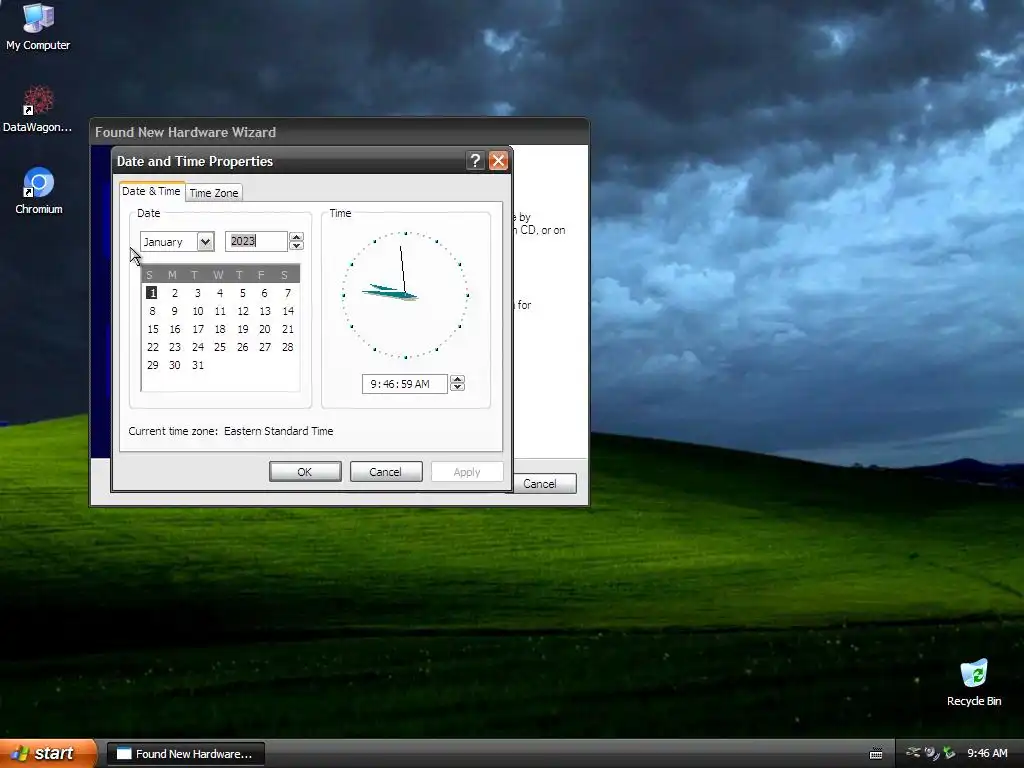Select day 9 in the calendar

coord(174,311)
